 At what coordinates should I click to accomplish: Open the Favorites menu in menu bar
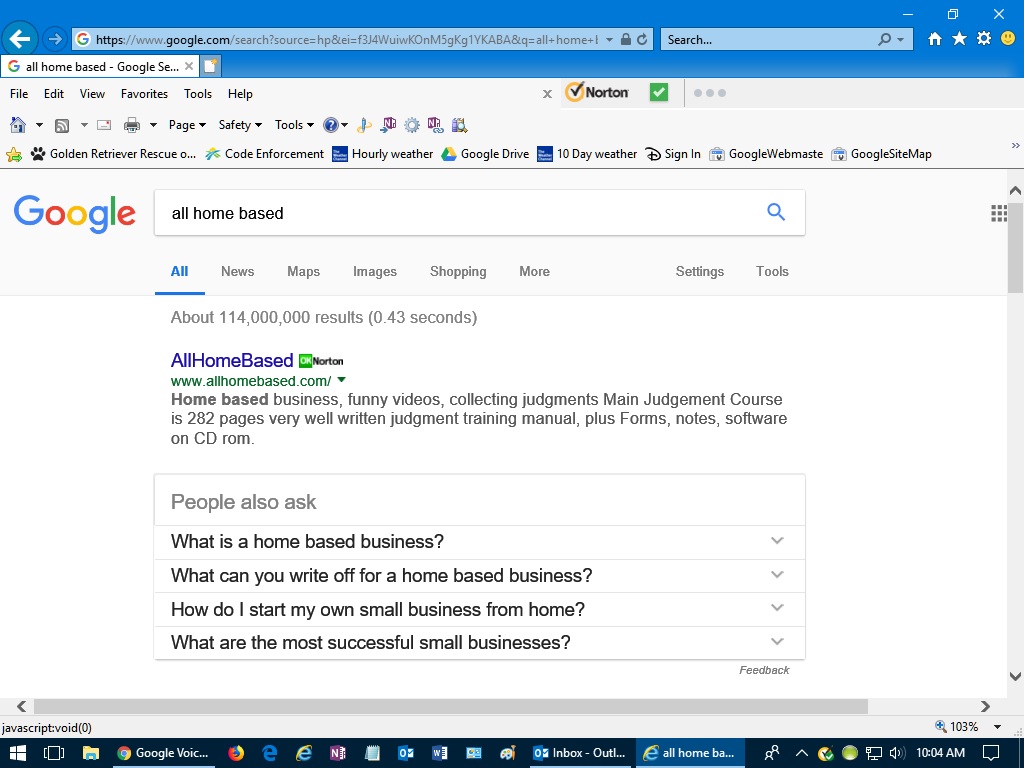tap(144, 94)
